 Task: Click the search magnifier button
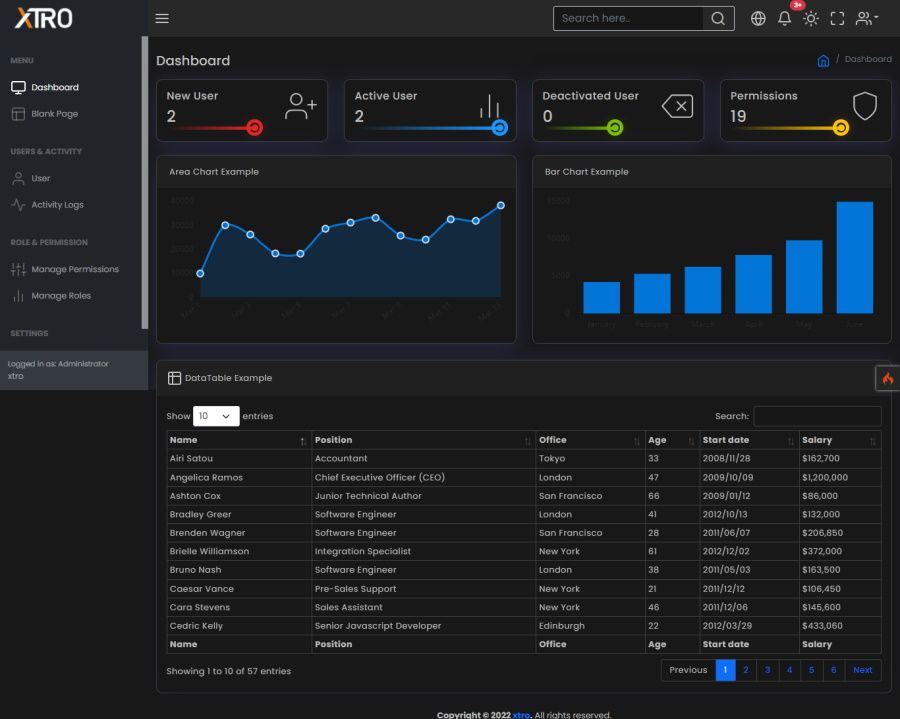pos(718,18)
